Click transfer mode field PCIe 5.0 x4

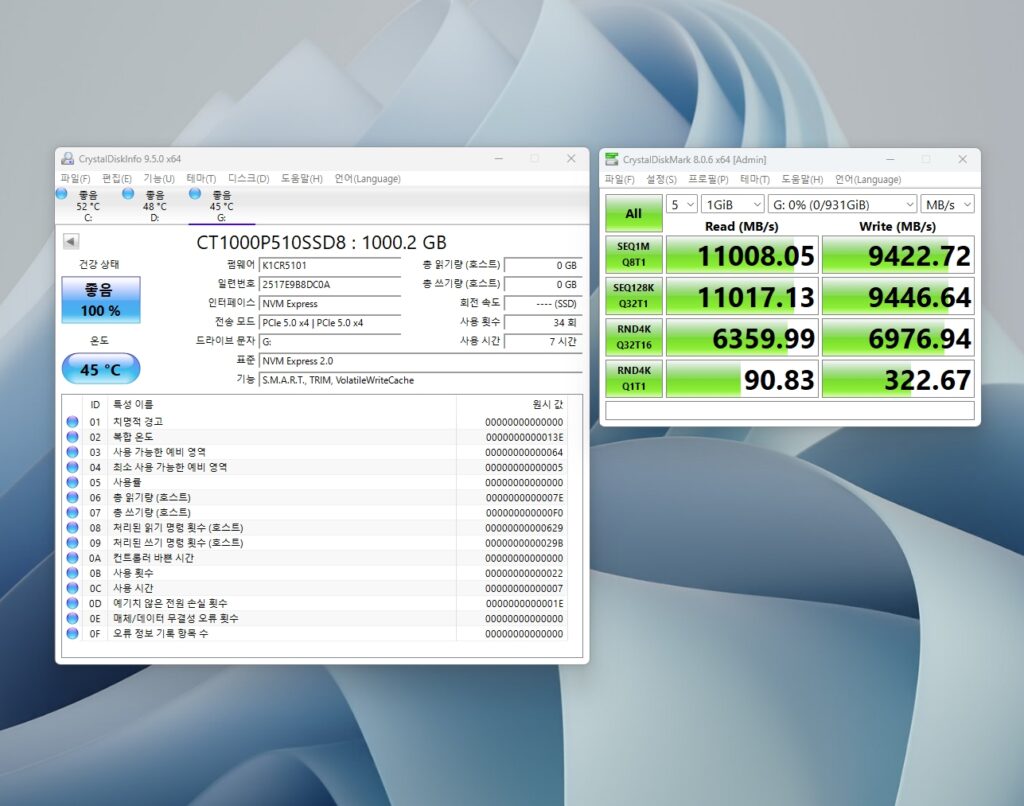pyautogui.click(x=330, y=323)
